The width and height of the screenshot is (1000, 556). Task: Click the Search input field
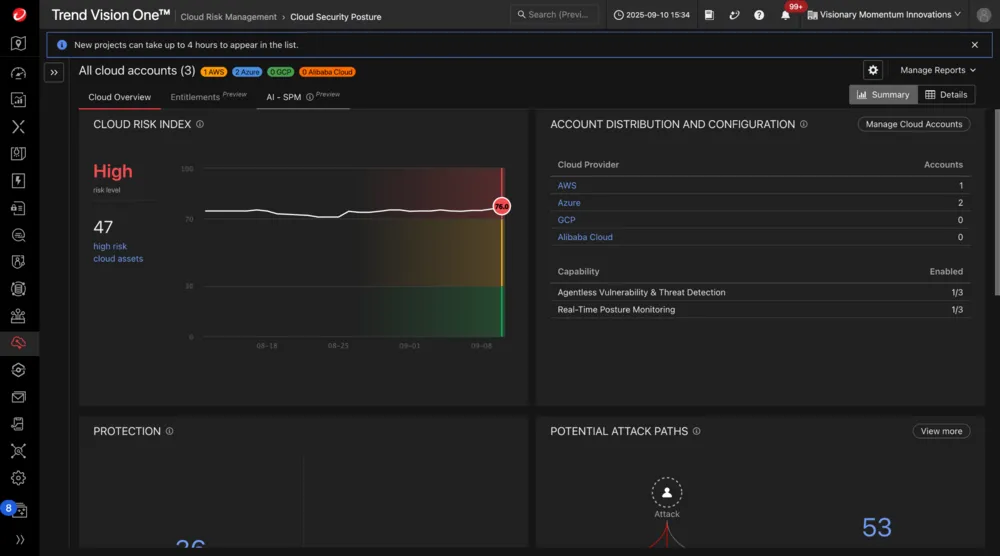tap(554, 15)
